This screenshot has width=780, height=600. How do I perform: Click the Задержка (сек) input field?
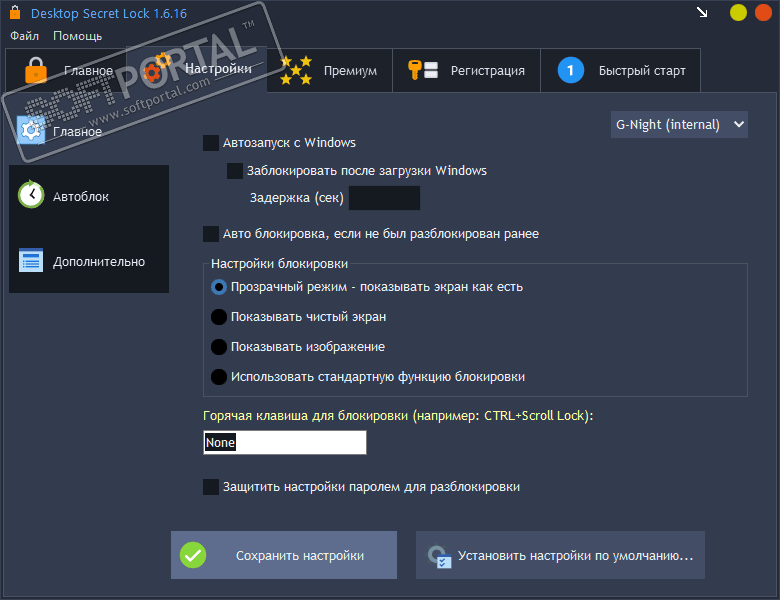385,198
